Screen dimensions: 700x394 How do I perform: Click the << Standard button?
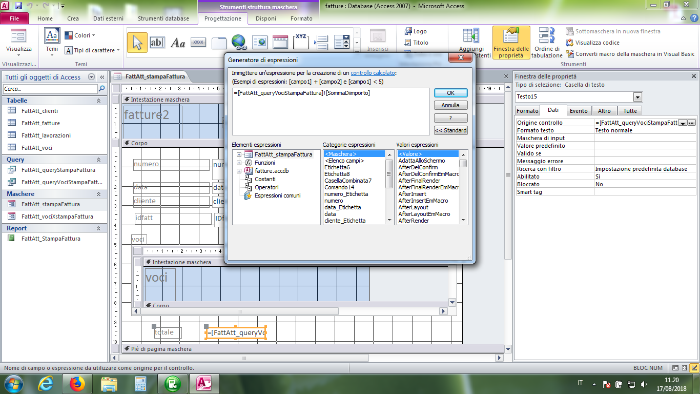(450, 130)
